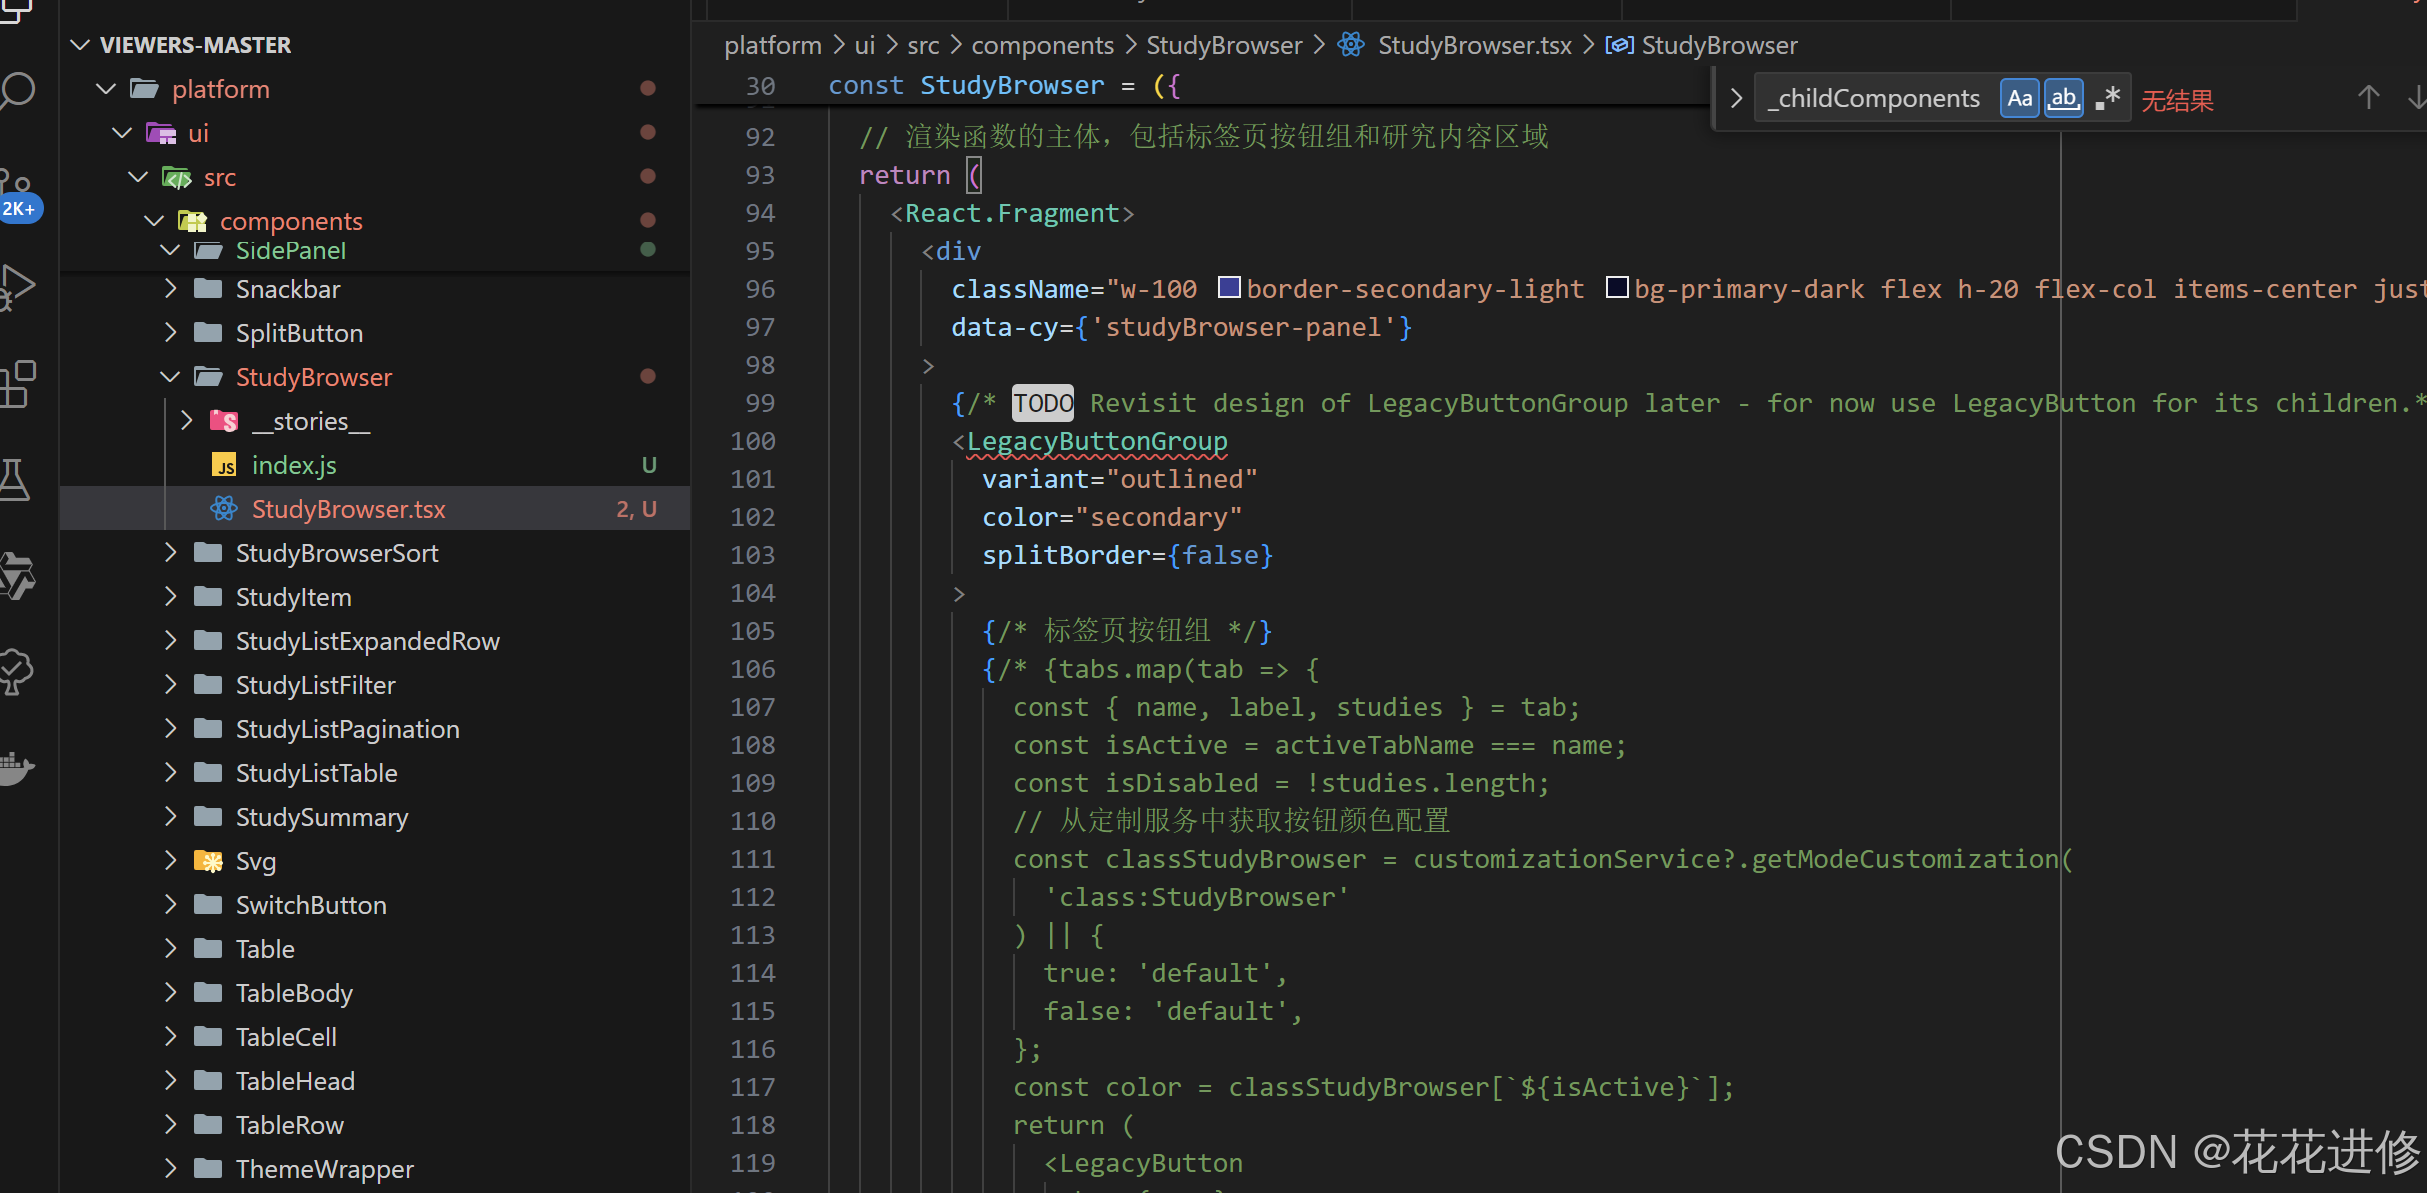Screen dimensions: 2427x1193
Task: Click the Svg folder icon
Action: click(x=208, y=861)
